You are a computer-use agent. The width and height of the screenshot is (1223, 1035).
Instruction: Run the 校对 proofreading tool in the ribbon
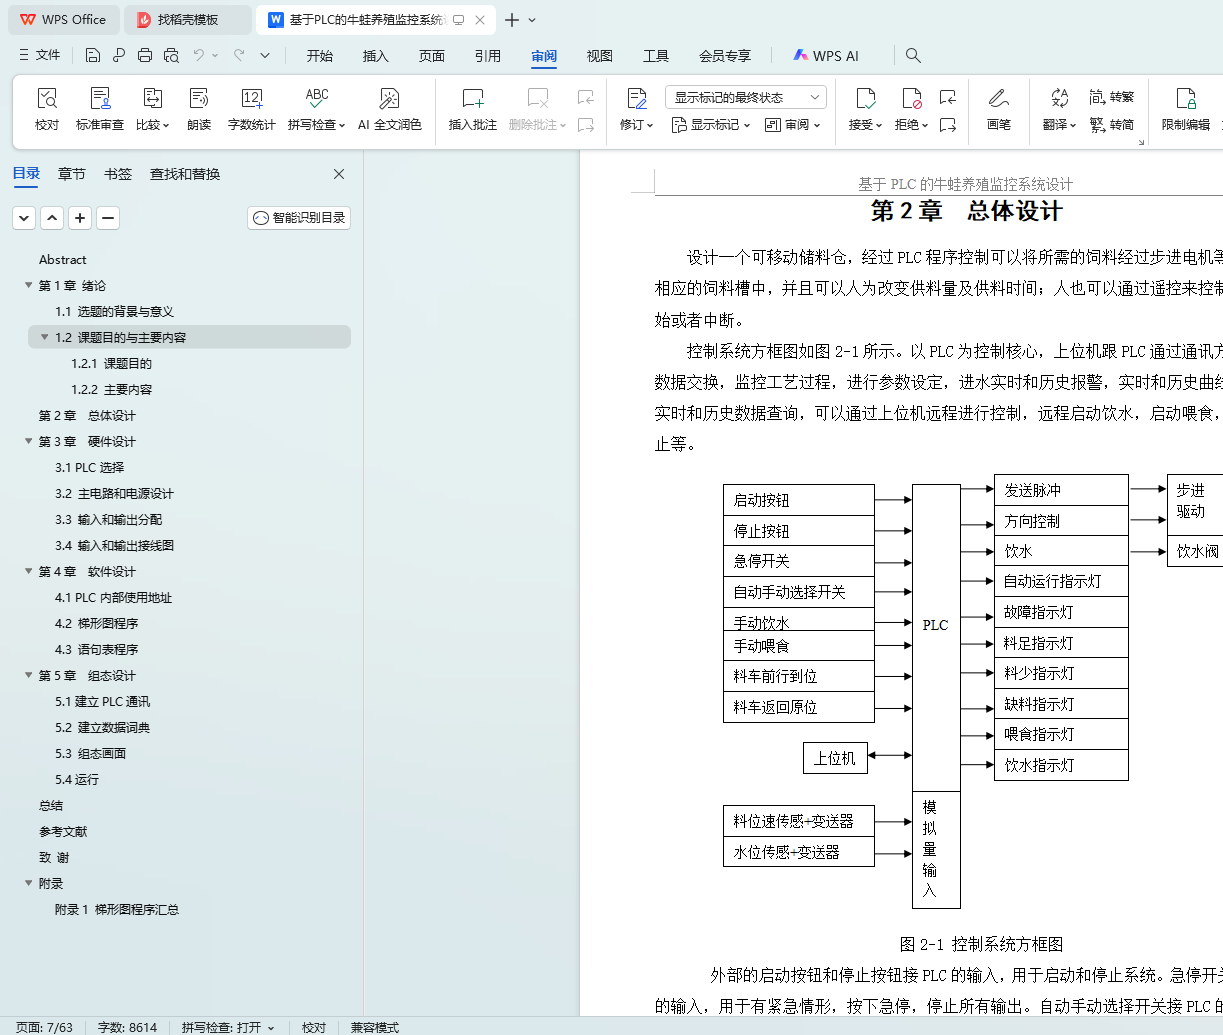point(47,109)
